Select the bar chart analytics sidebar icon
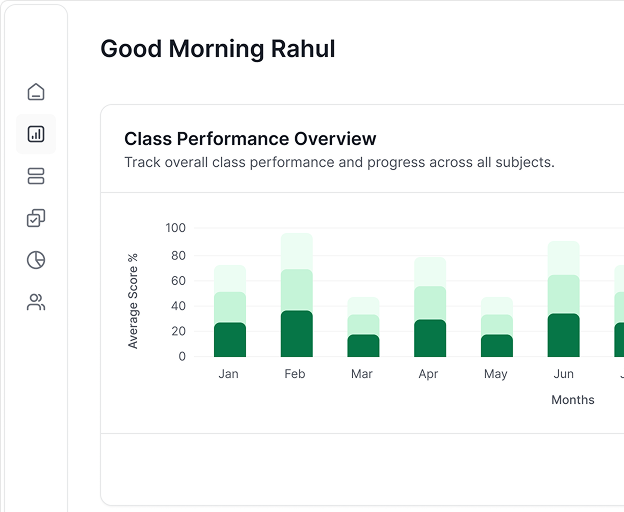Image resolution: width=624 pixels, height=512 pixels. coord(36,133)
